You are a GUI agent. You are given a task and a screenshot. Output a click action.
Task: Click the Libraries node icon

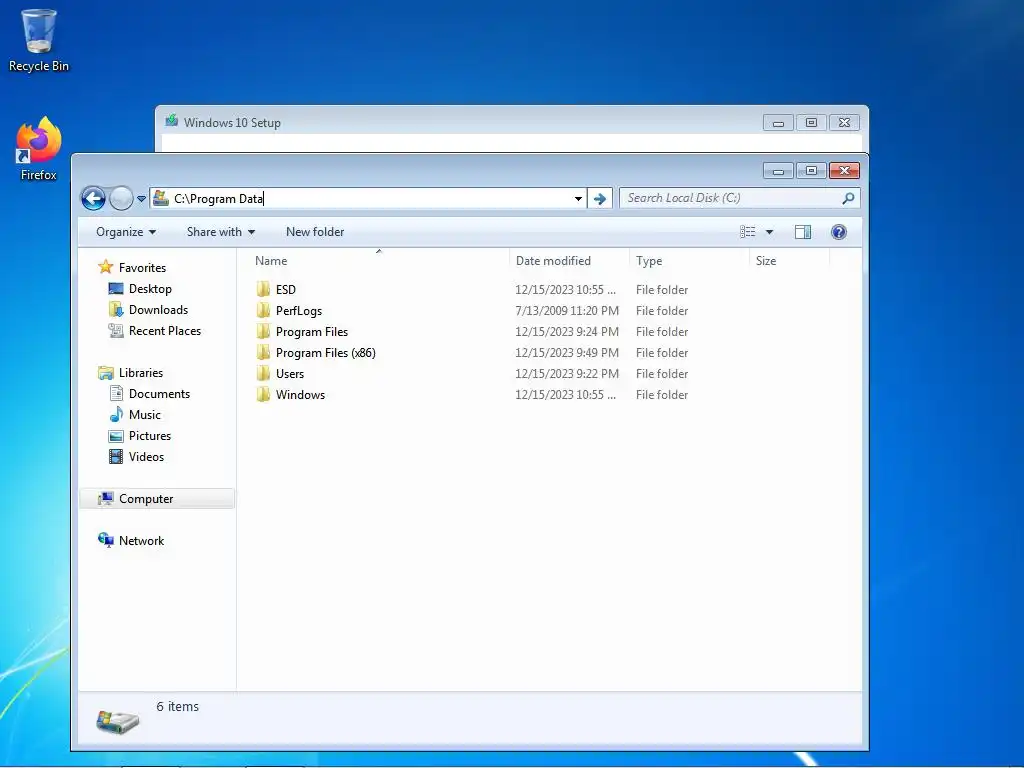tap(105, 373)
